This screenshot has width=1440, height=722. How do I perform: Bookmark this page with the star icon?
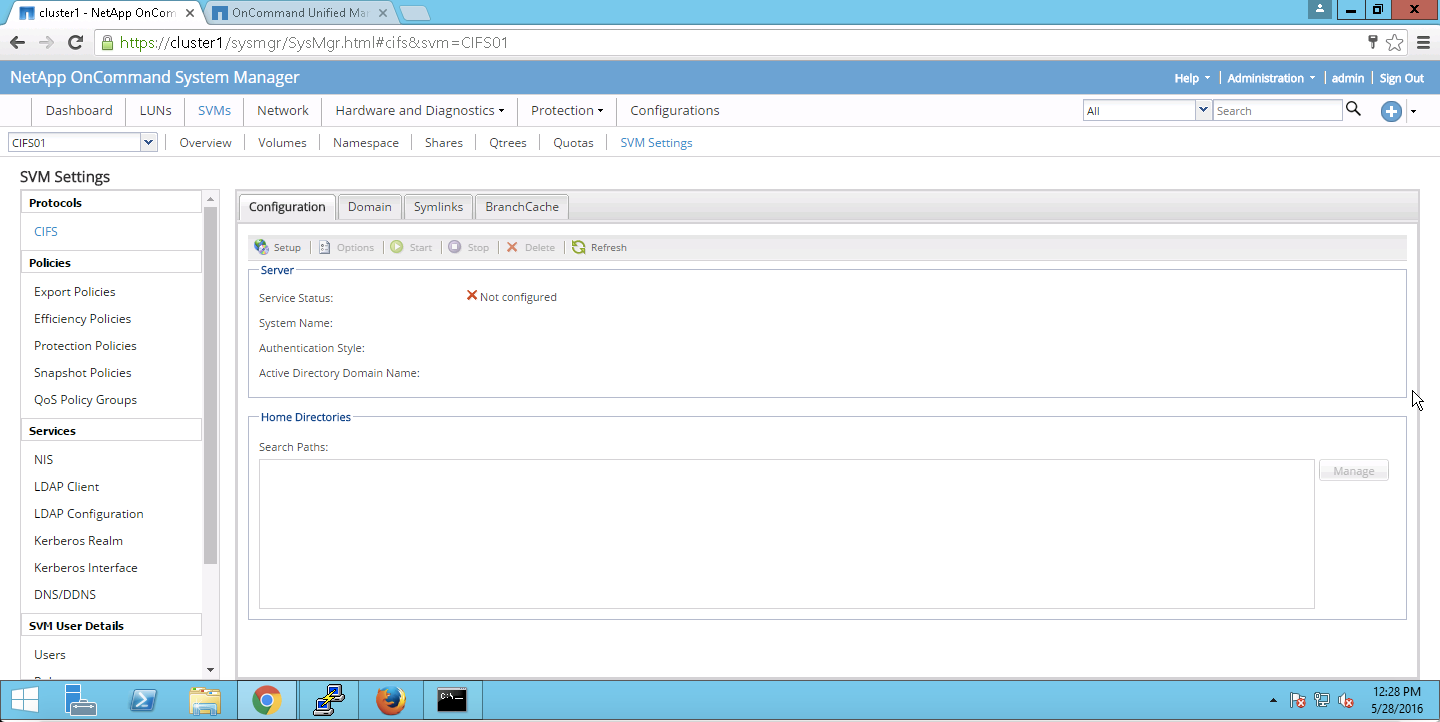coord(1394,42)
